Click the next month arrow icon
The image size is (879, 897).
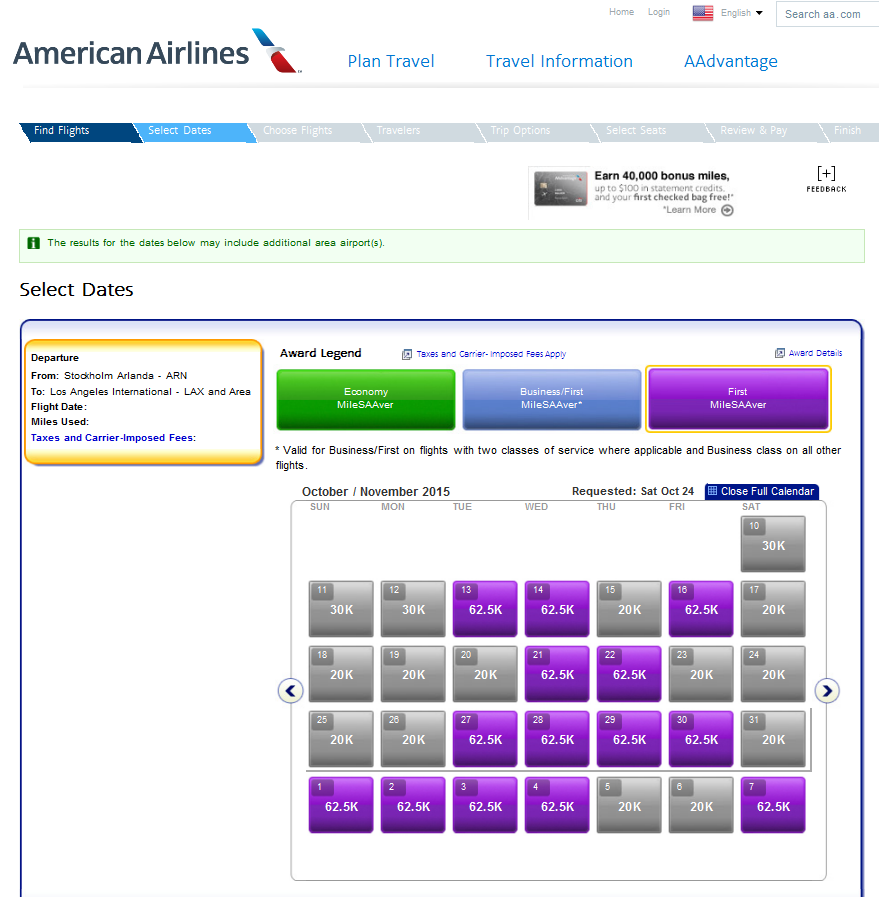[x=827, y=690]
